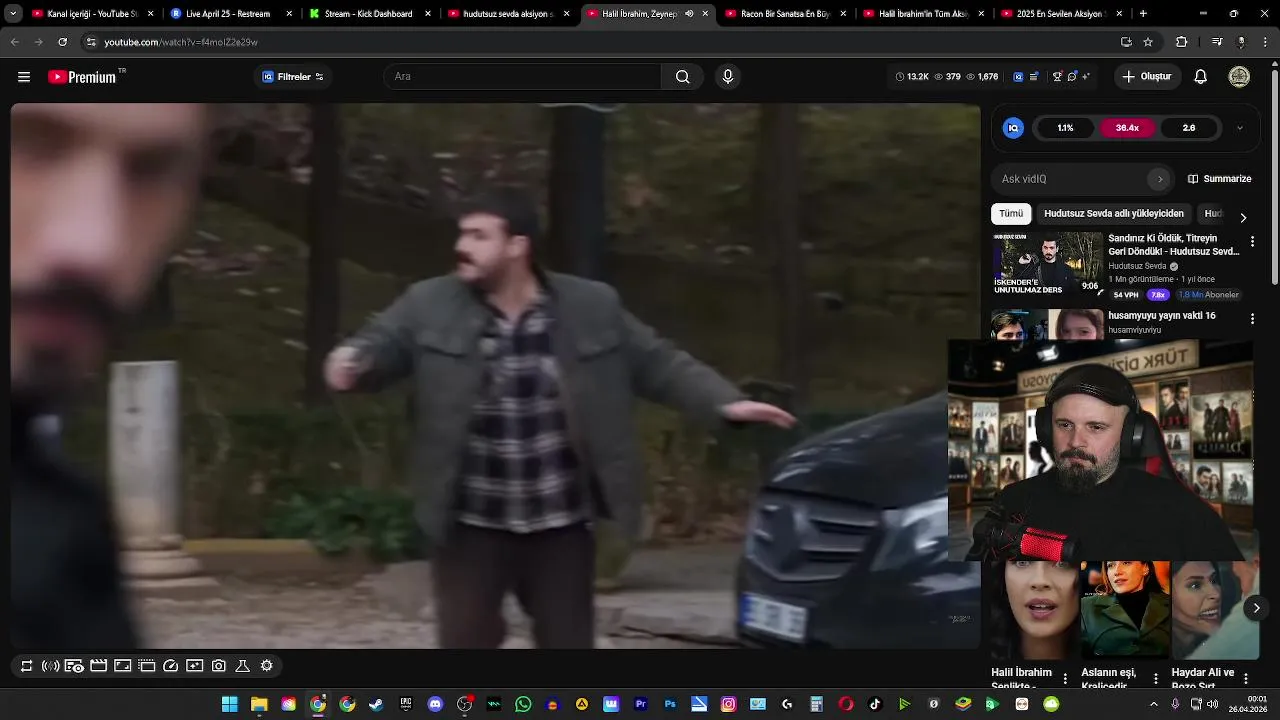Open experiments flask icon in toolbar
Screen dimensions: 1280x720
pyautogui.click(x=242, y=666)
